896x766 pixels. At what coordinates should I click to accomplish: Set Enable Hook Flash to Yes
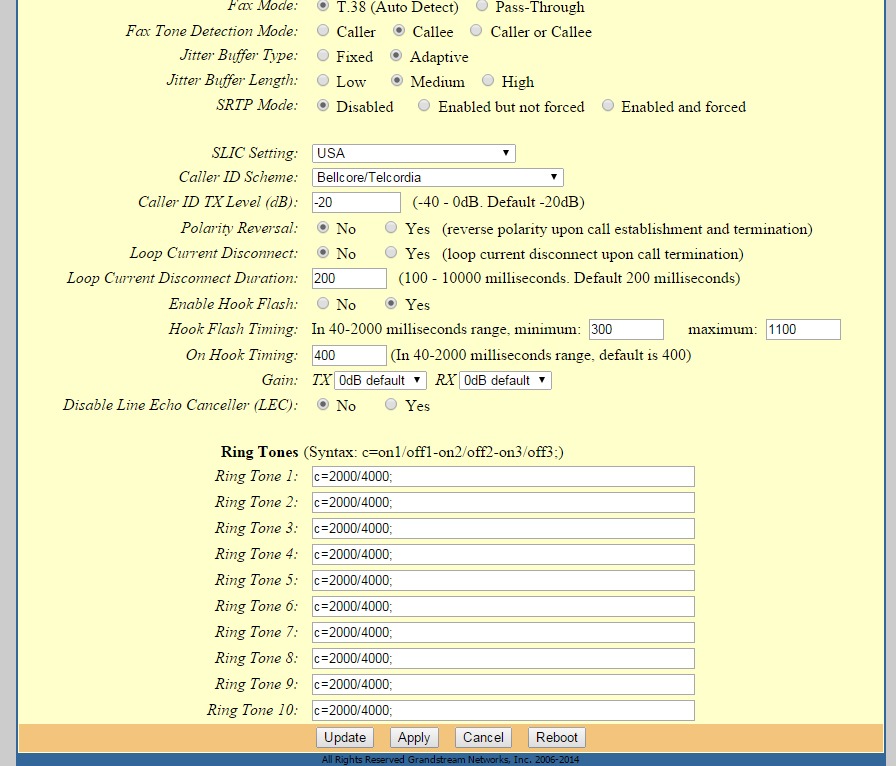(391, 303)
